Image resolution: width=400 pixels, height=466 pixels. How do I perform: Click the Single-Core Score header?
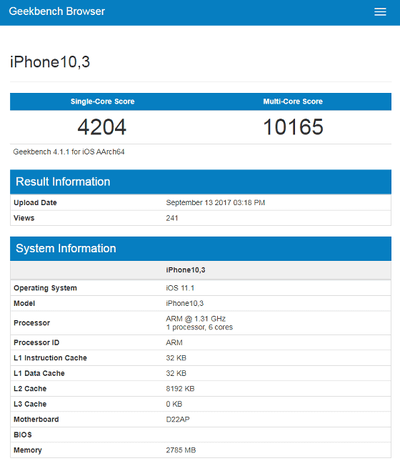point(102,102)
